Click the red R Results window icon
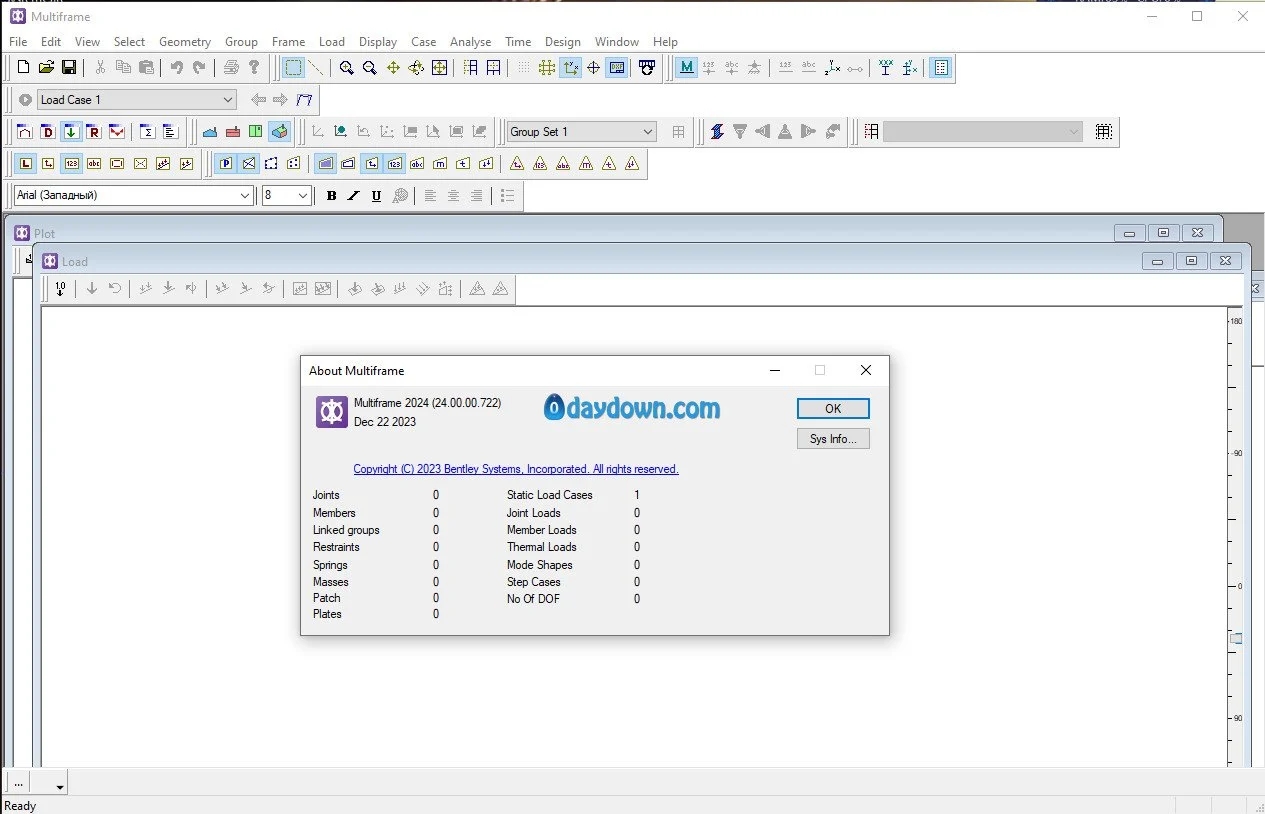The height and width of the screenshot is (814, 1265). [93, 132]
